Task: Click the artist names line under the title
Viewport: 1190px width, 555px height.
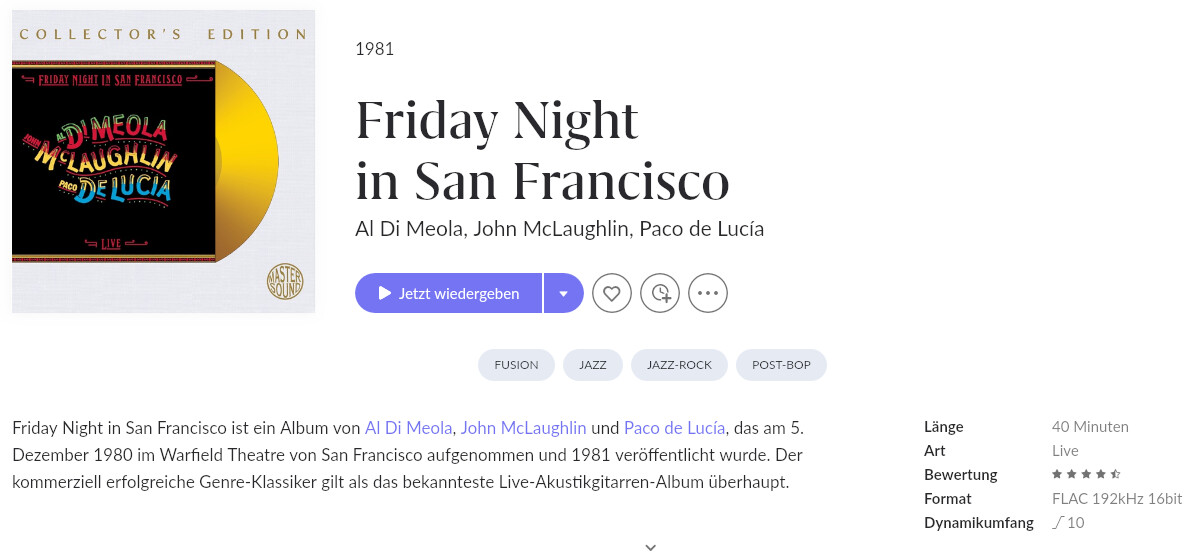Action: click(559, 229)
